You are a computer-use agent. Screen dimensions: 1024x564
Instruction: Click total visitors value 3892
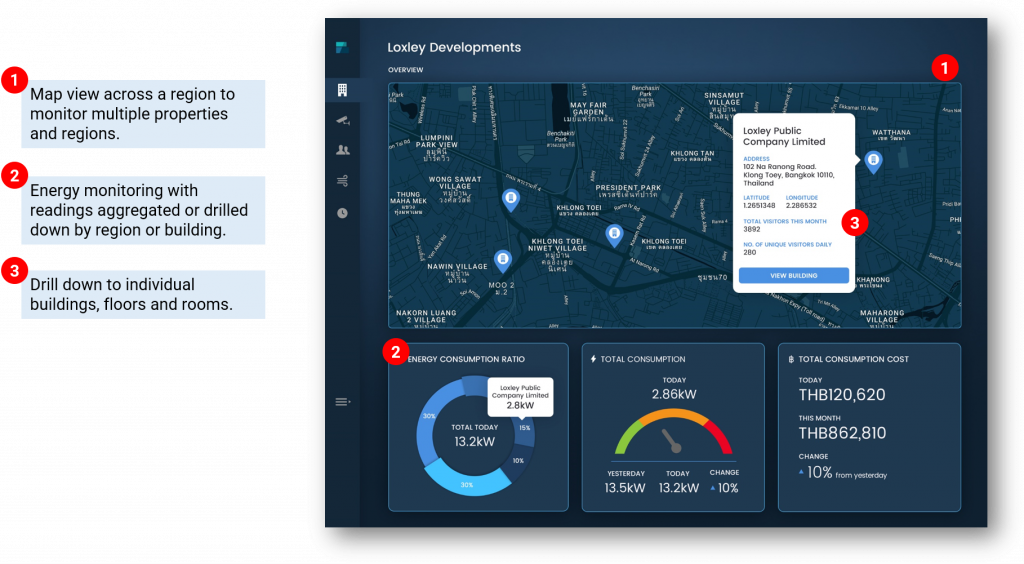pyautogui.click(x=752, y=229)
